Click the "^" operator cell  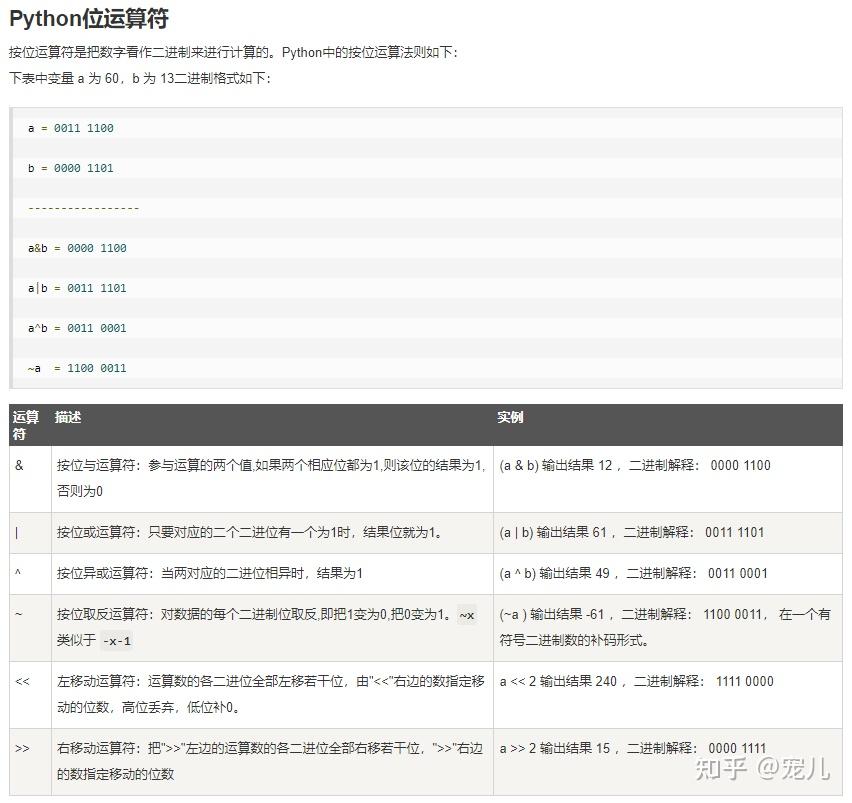[30, 574]
